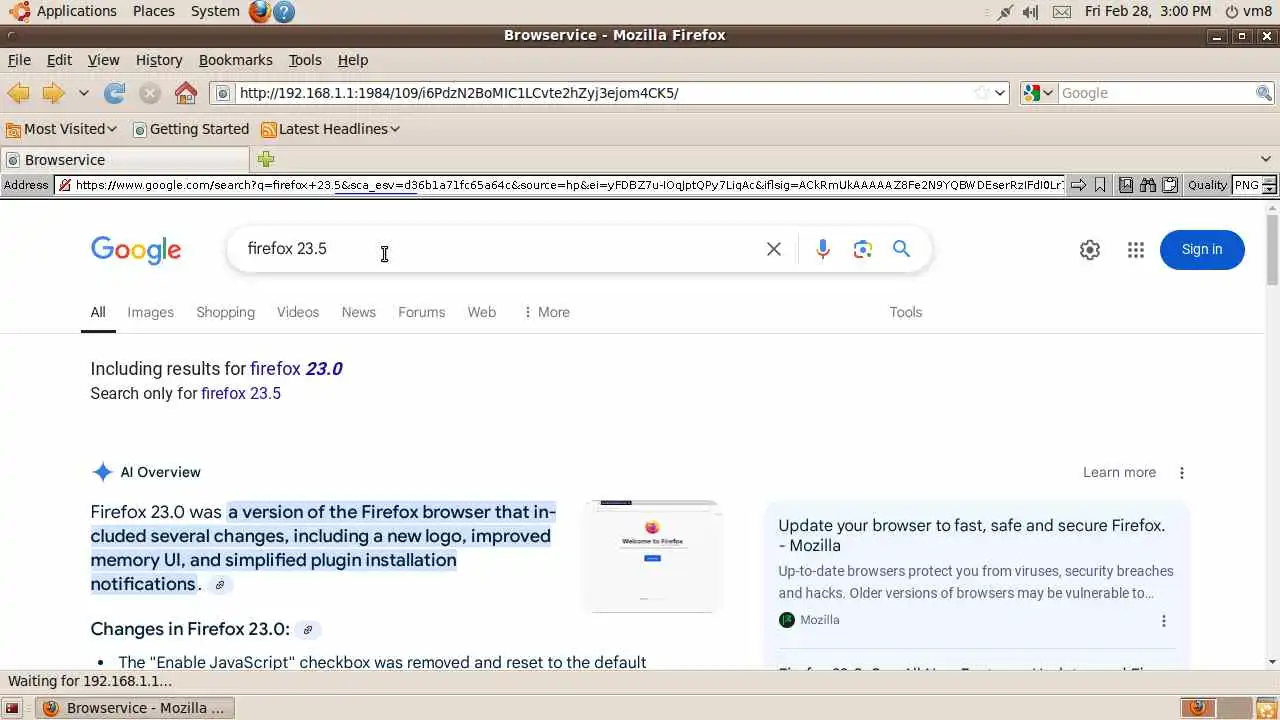
Task: Click the Browservice find binoculars icon
Action: pos(1147,185)
